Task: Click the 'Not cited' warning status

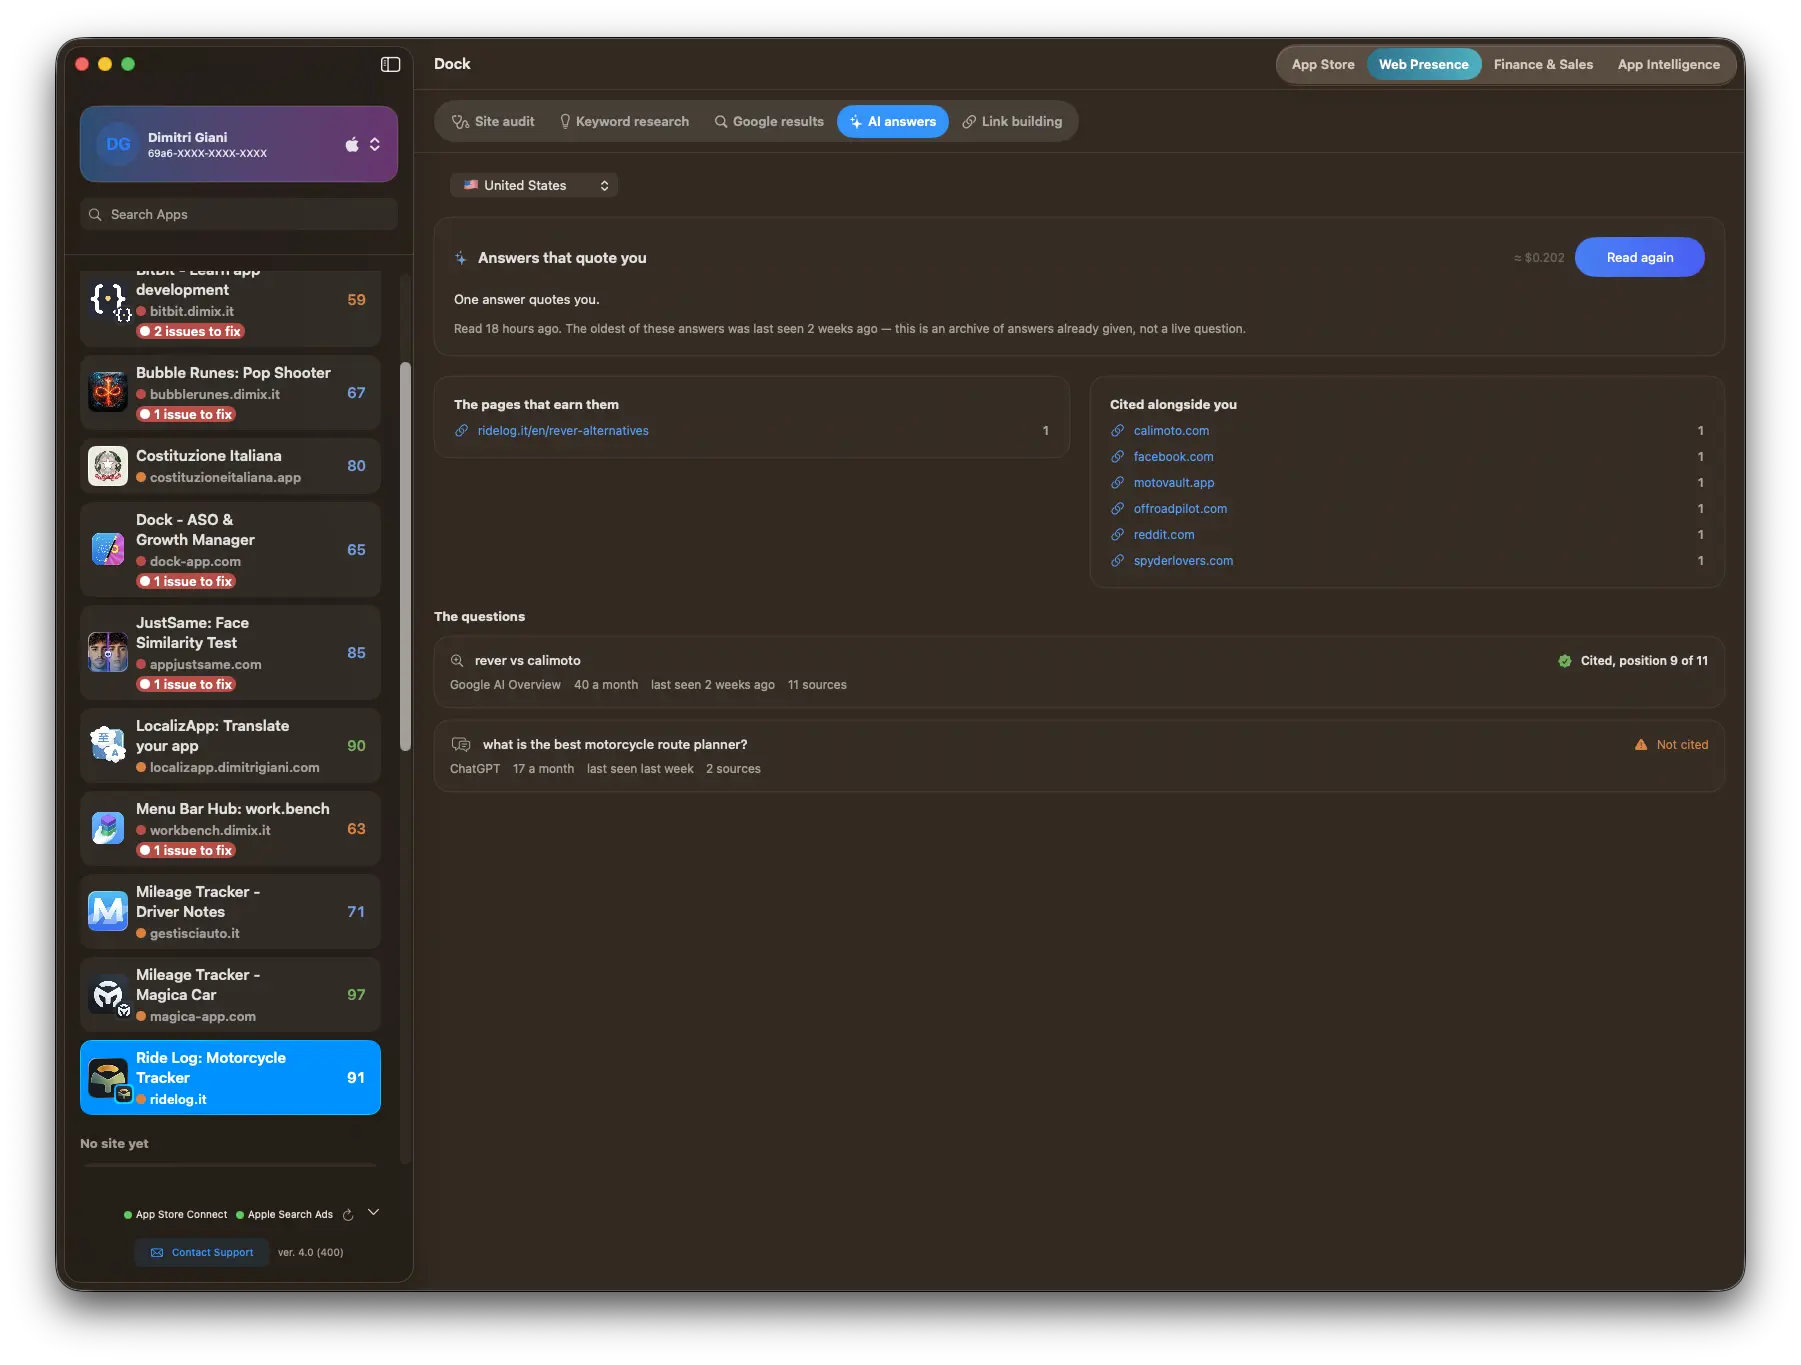Action: 1671,745
